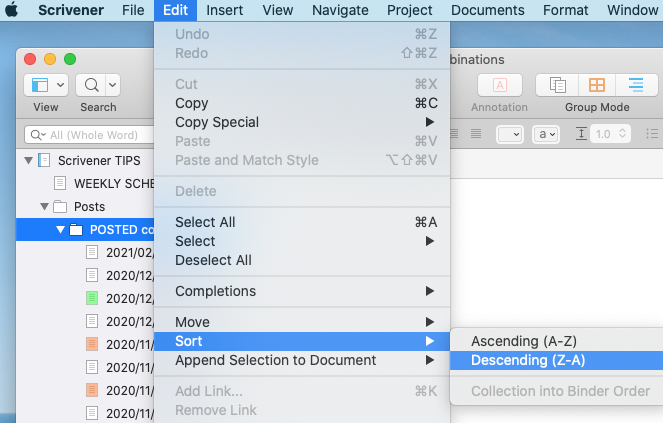Click the binder search field
This screenshot has width=663, height=423.
click(89, 135)
